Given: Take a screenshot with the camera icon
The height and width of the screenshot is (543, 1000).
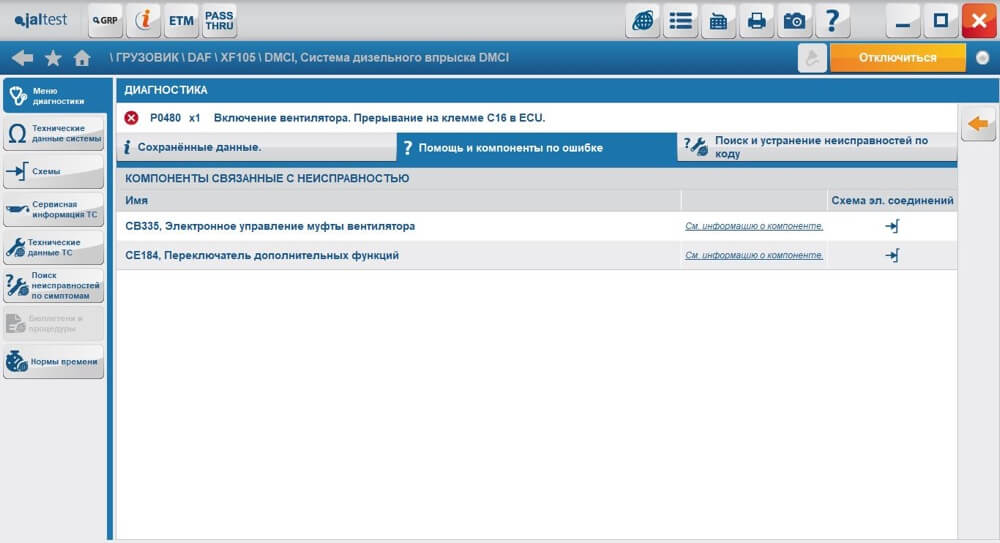Looking at the screenshot, I should click(x=794, y=20).
